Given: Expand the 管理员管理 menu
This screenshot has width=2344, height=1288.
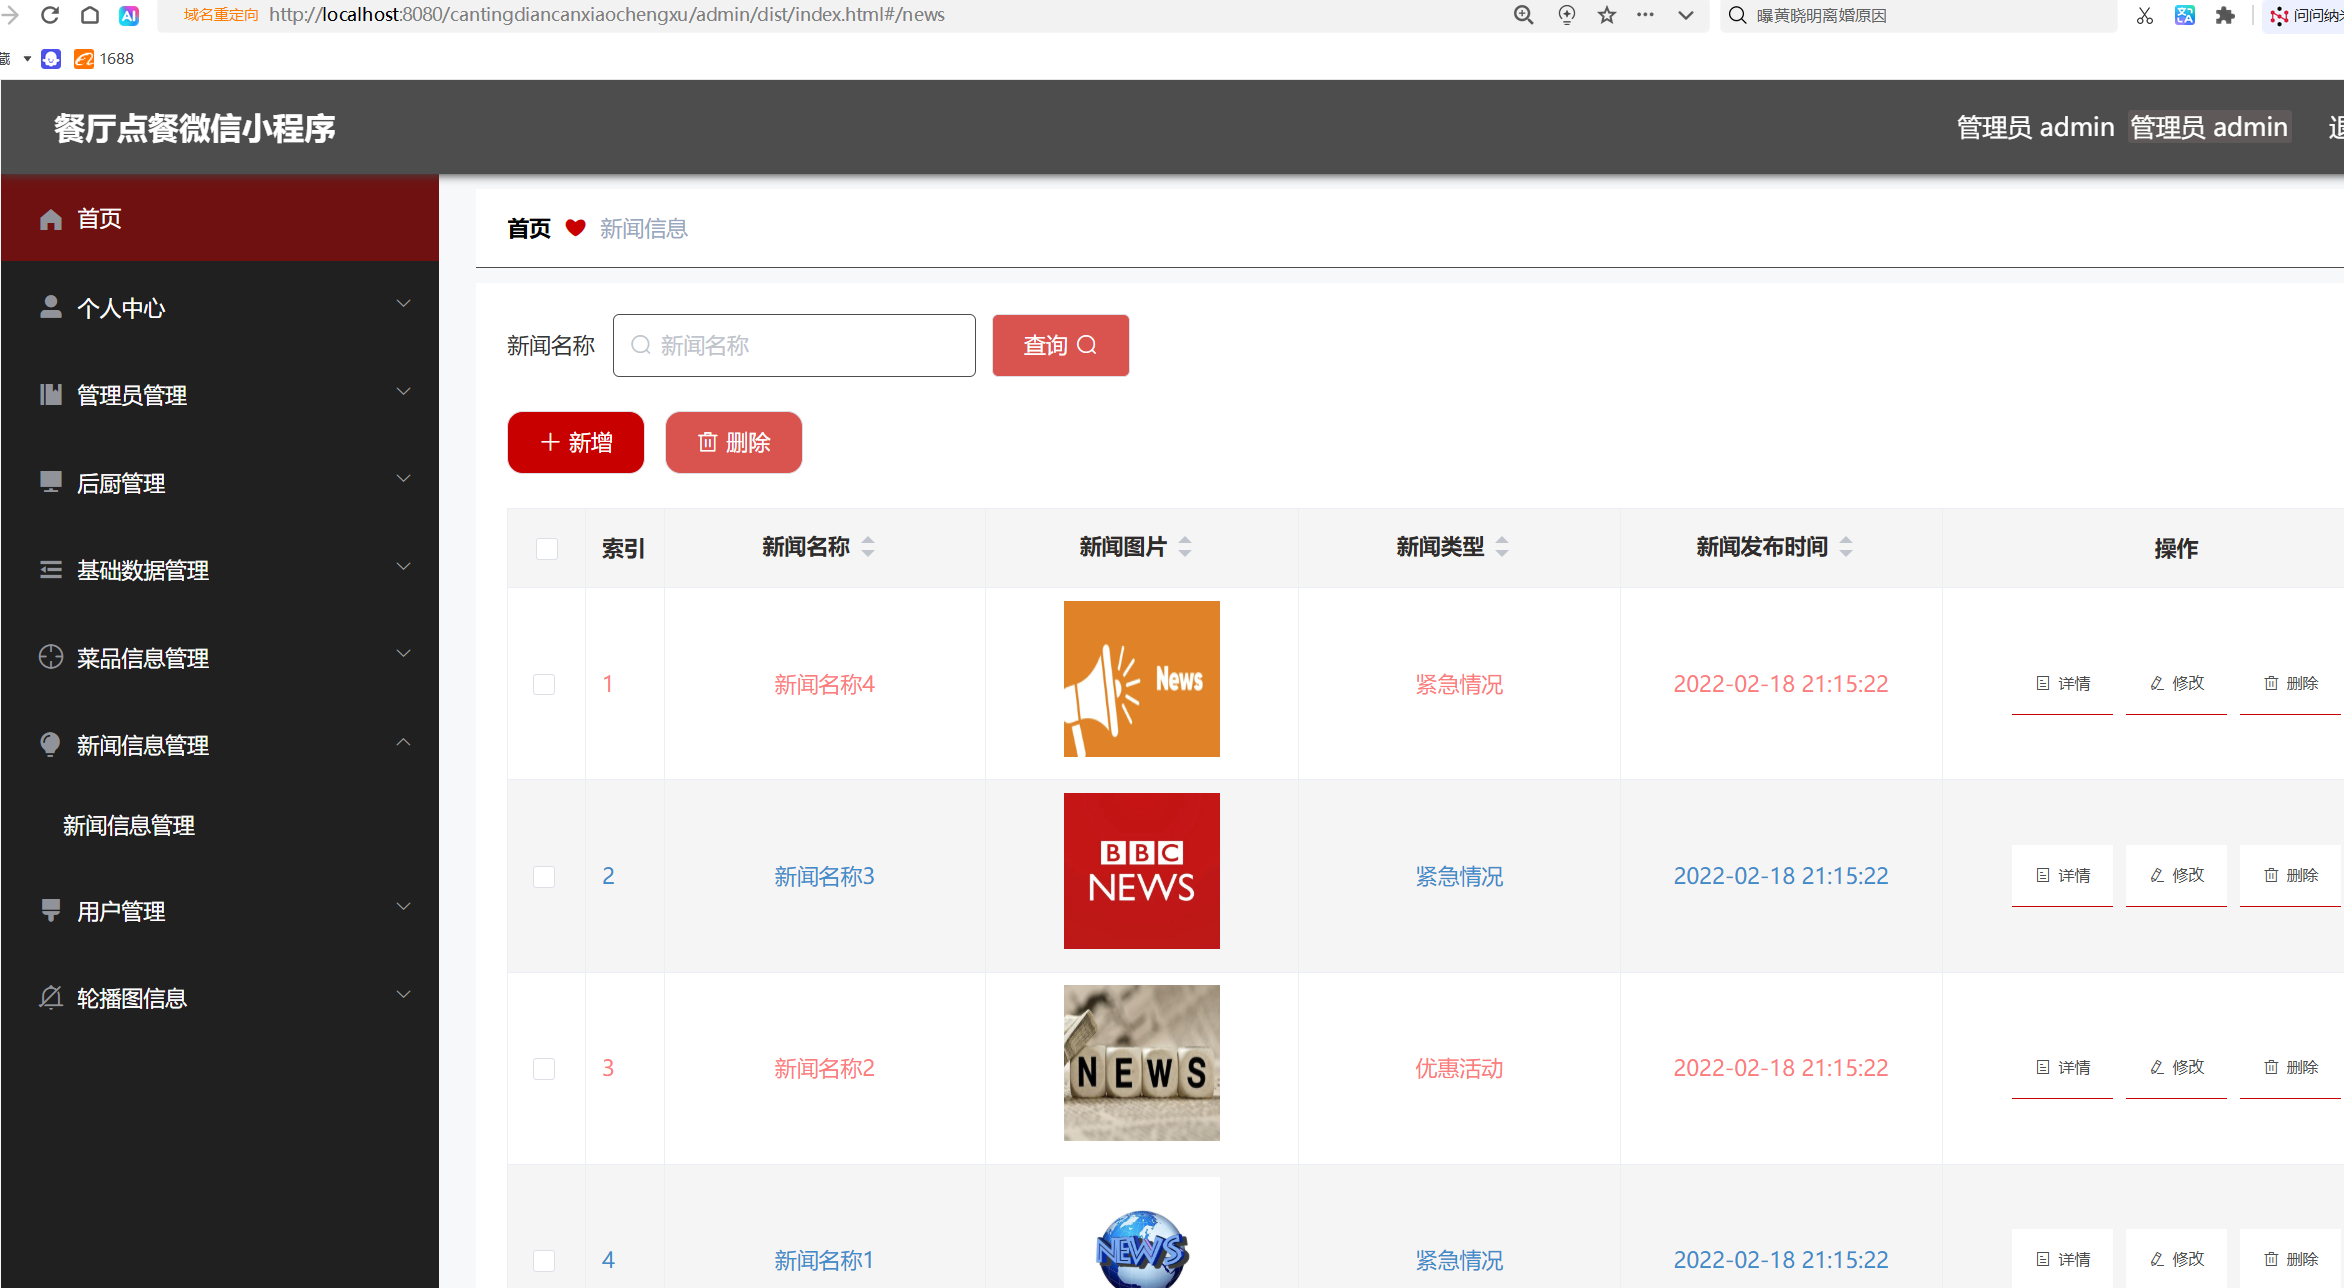Looking at the screenshot, I should tap(403, 392).
